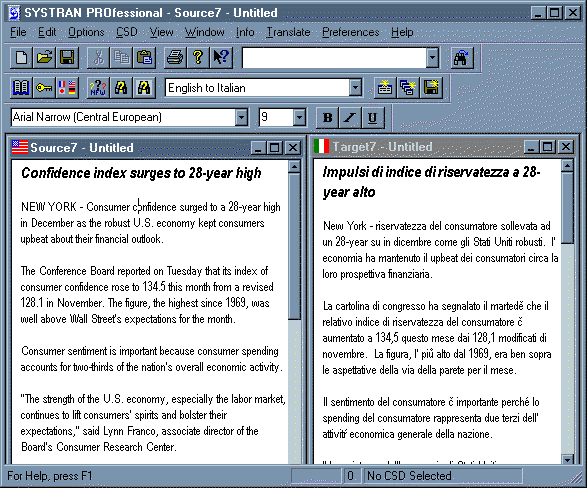Expand the search text combo box arrow

coord(432,58)
